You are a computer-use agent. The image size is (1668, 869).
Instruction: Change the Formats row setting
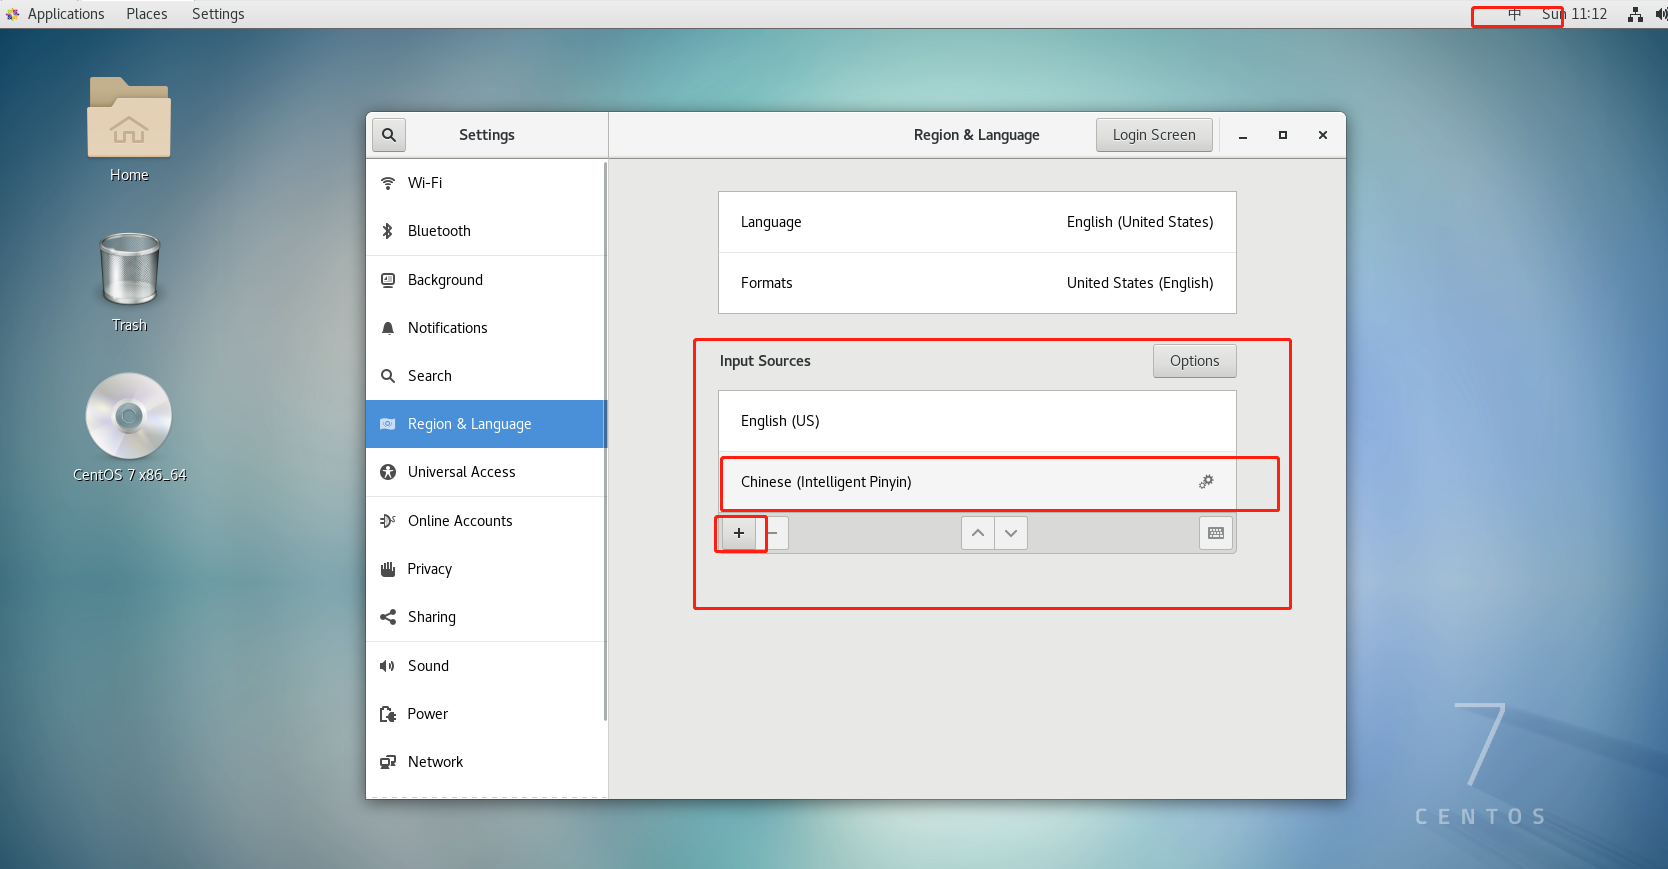977,283
